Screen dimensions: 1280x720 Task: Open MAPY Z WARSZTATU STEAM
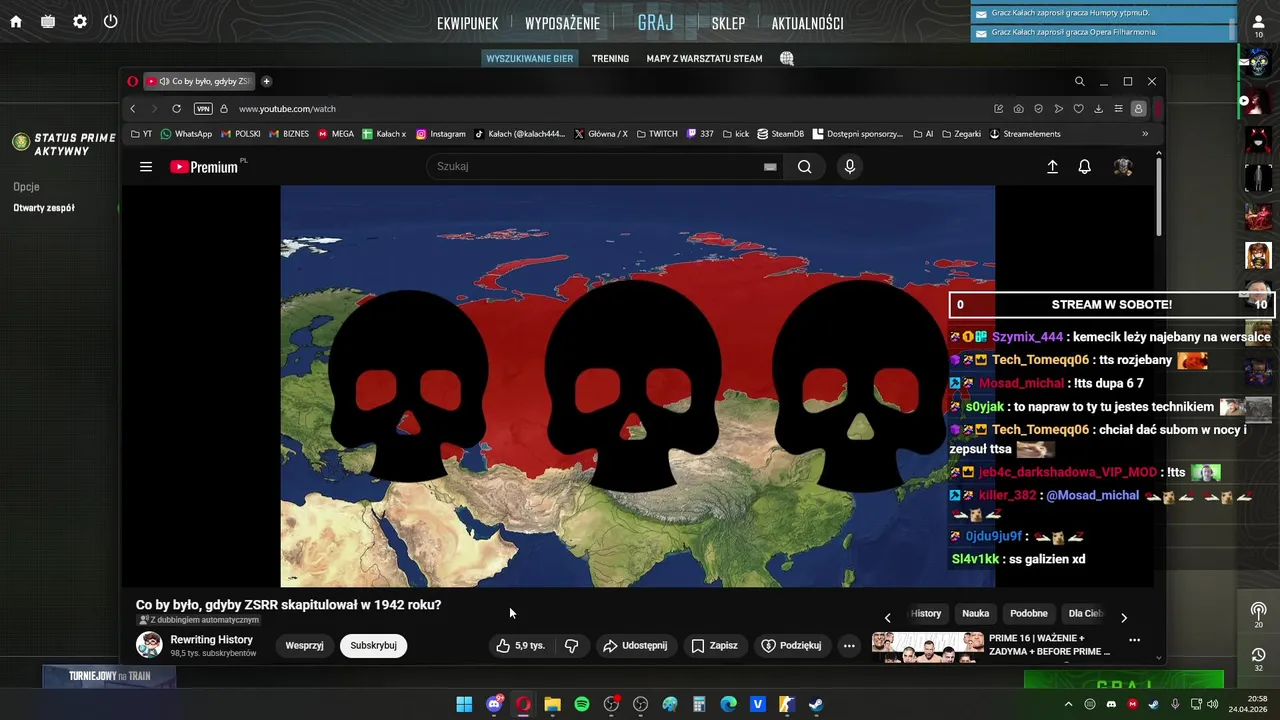click(x=704, y=59)
